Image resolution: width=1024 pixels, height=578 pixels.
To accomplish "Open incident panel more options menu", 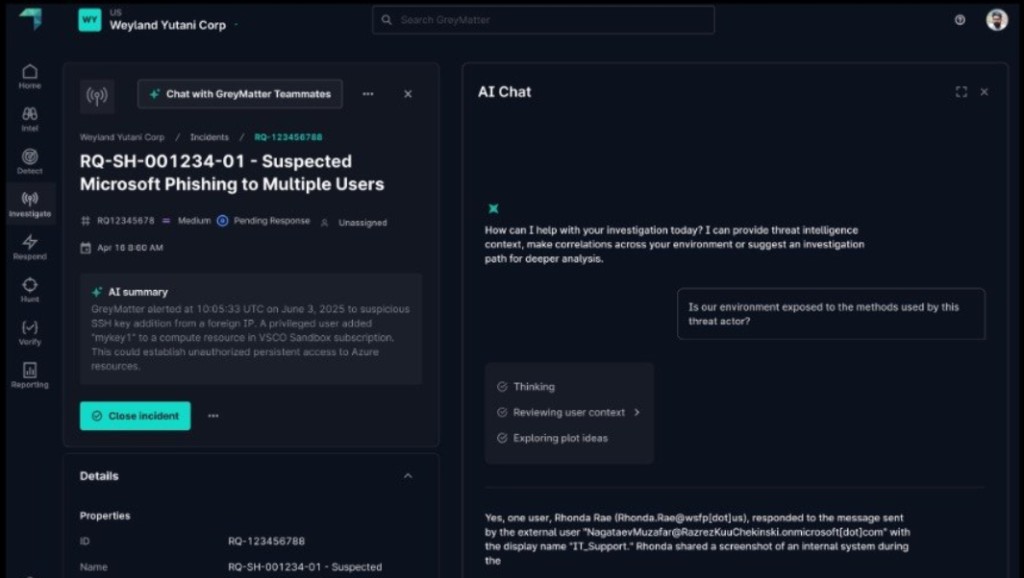I will coord(368,94).
